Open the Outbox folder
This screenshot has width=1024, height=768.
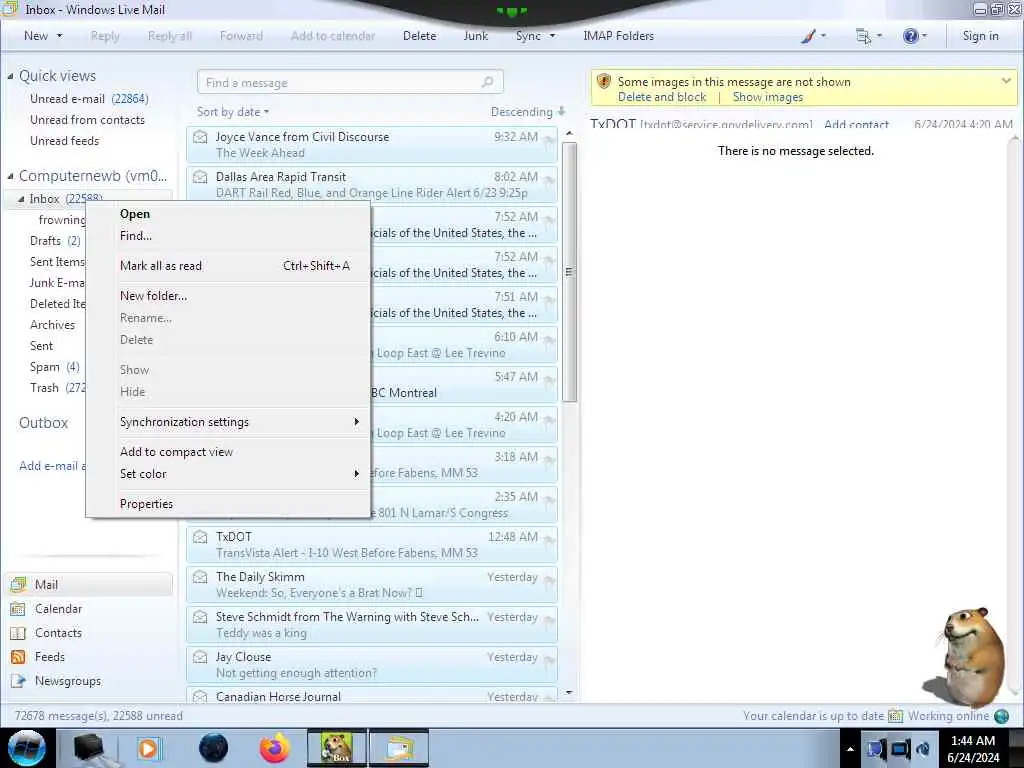(x=43, y=423)
